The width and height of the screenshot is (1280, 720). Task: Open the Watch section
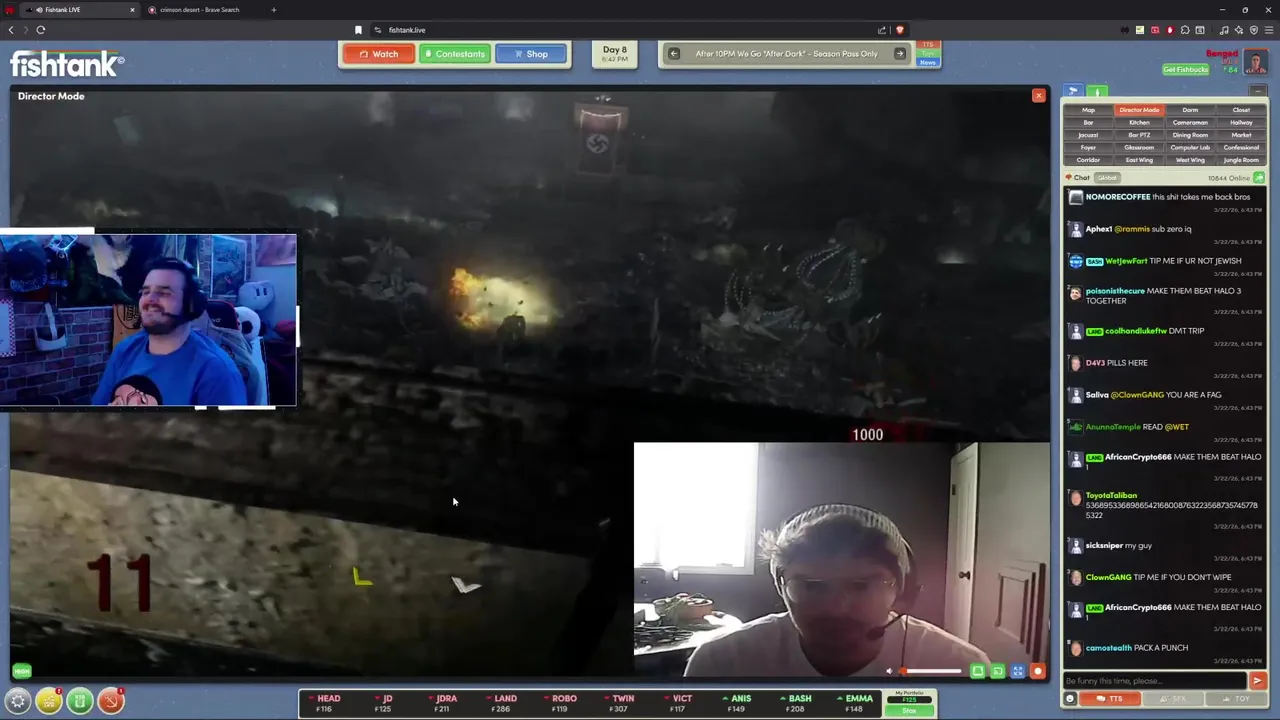(378, 54)
